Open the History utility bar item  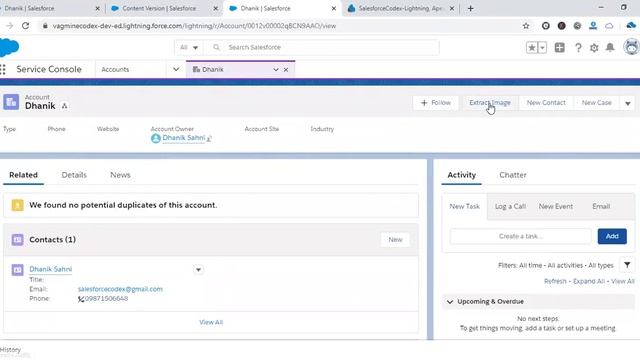pos(10,350)
